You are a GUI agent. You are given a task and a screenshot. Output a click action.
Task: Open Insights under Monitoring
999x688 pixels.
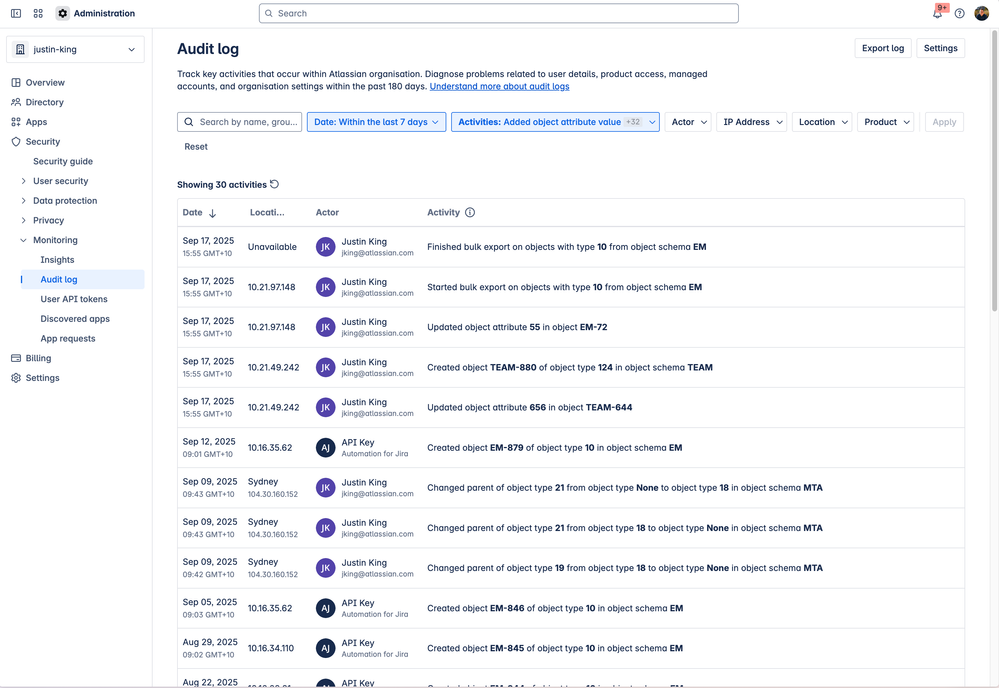tap(57, 259)
